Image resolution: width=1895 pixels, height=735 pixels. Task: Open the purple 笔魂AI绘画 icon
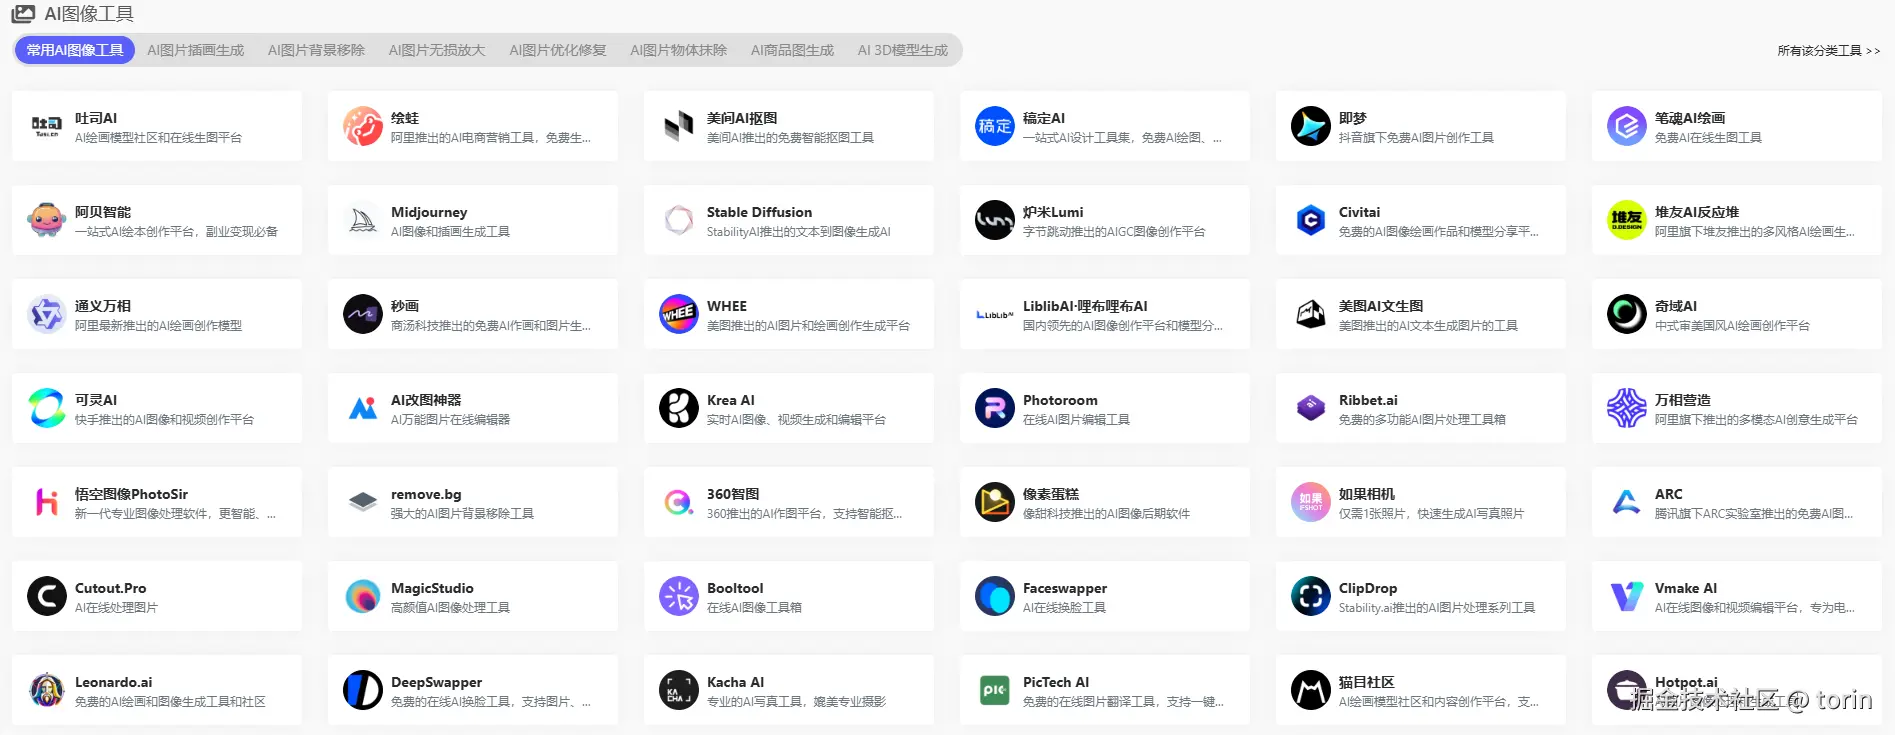click(1627, 126)
